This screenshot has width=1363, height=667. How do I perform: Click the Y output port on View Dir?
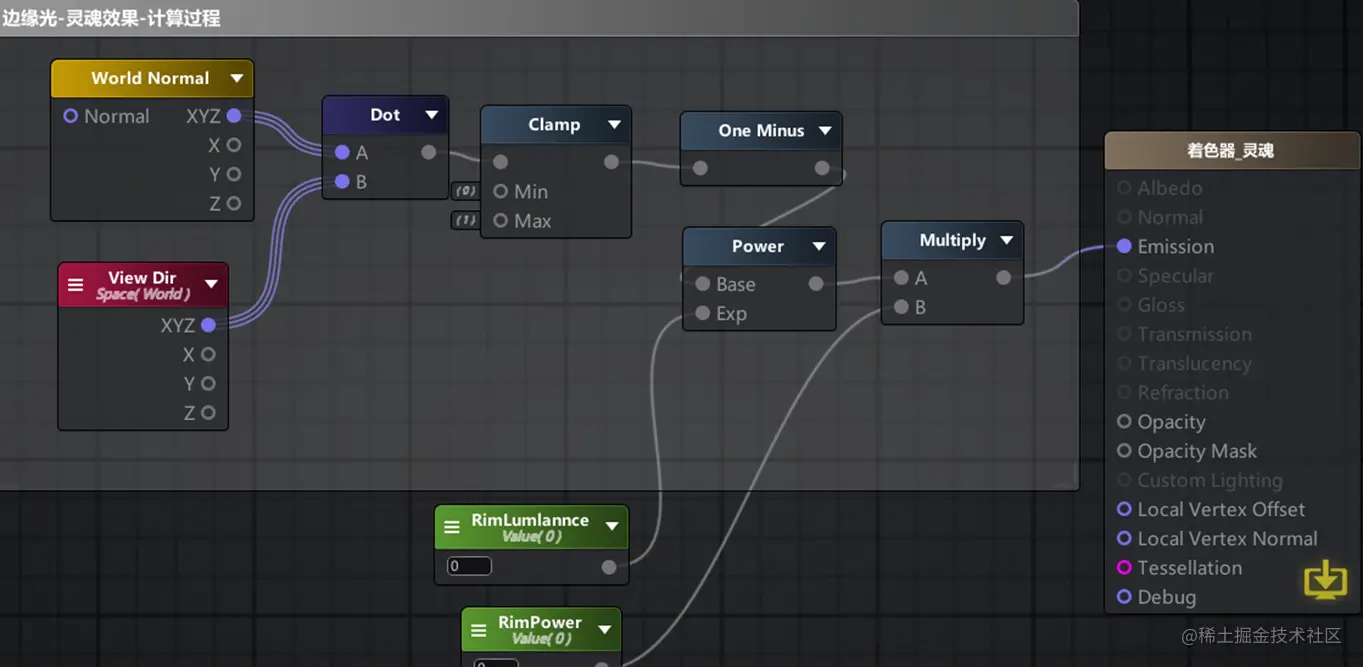(208, 383)
